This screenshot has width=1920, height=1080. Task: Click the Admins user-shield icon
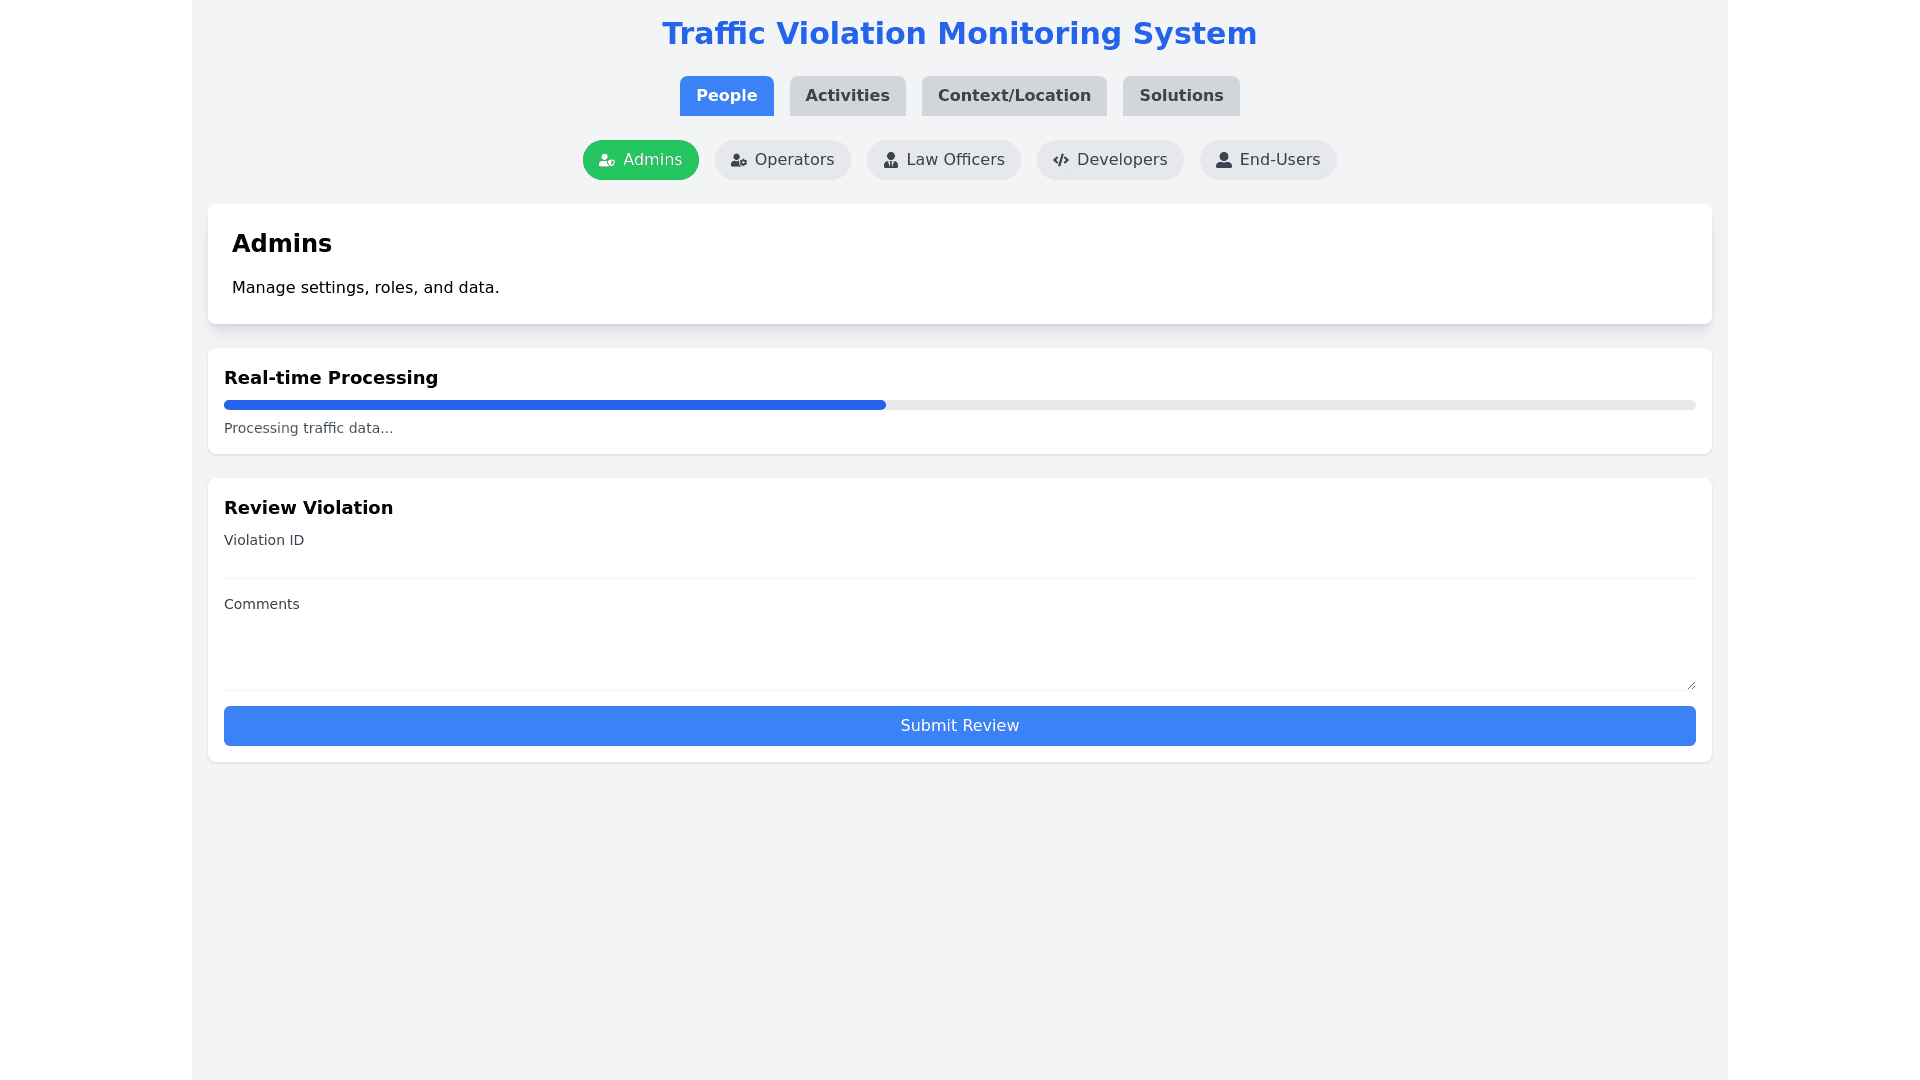[x=607, y=160]
